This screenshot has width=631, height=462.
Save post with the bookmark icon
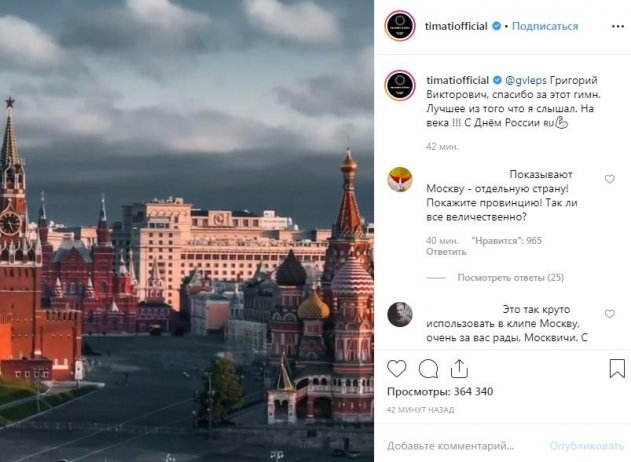click(x=617, y=368)
